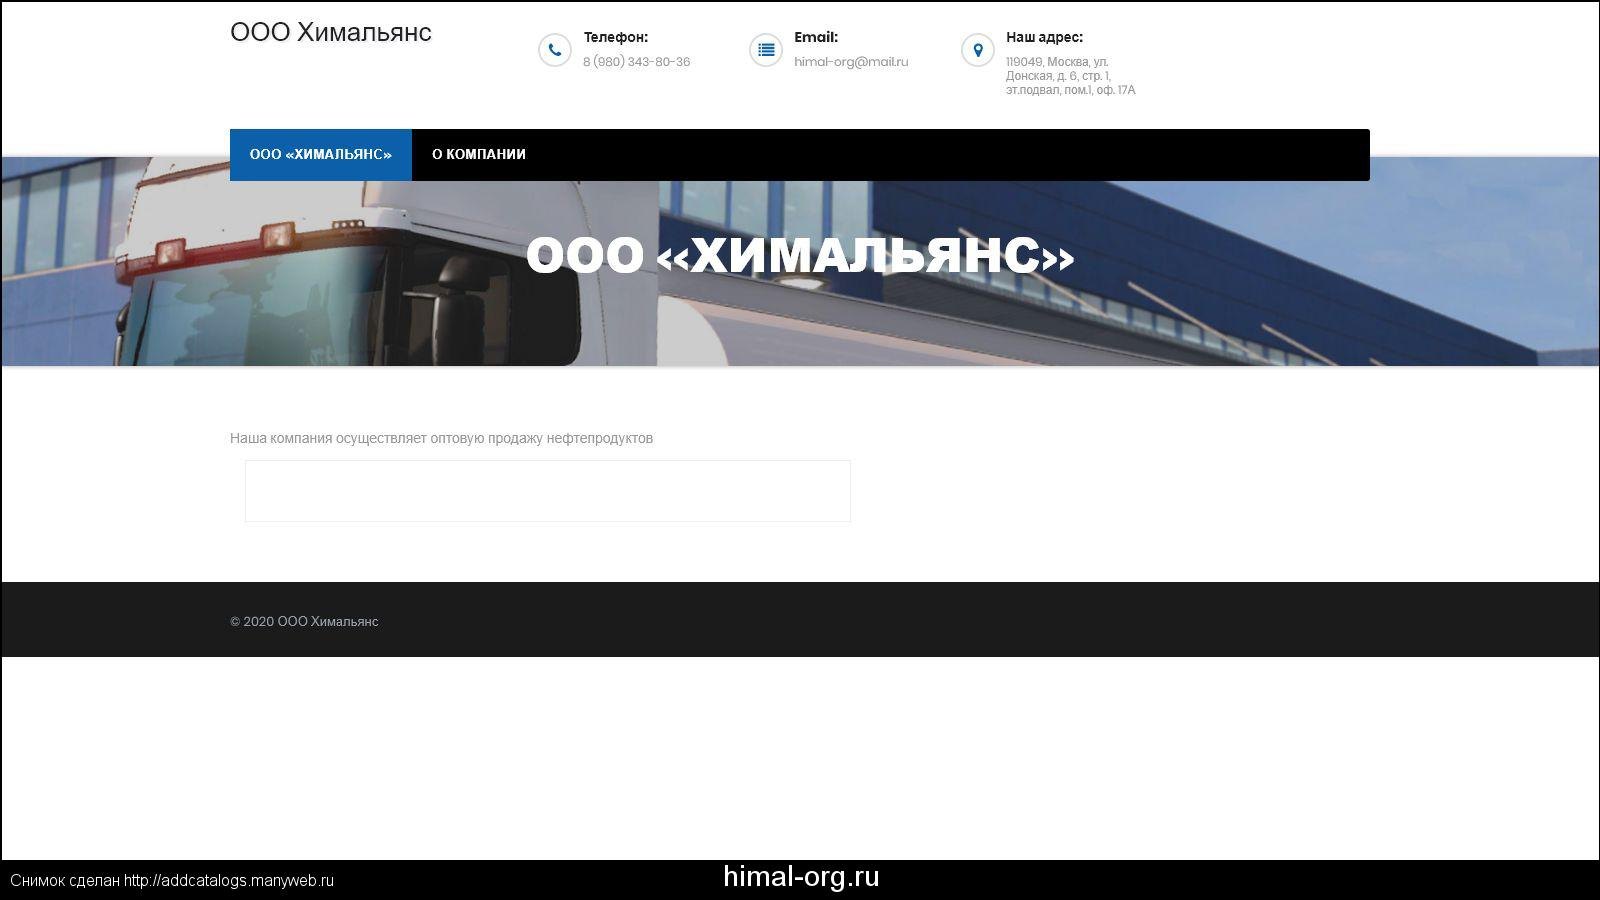Screen dimensions: 1600x900
Task: Click the phone handset icon in header
Action: (x=554, y=50)
